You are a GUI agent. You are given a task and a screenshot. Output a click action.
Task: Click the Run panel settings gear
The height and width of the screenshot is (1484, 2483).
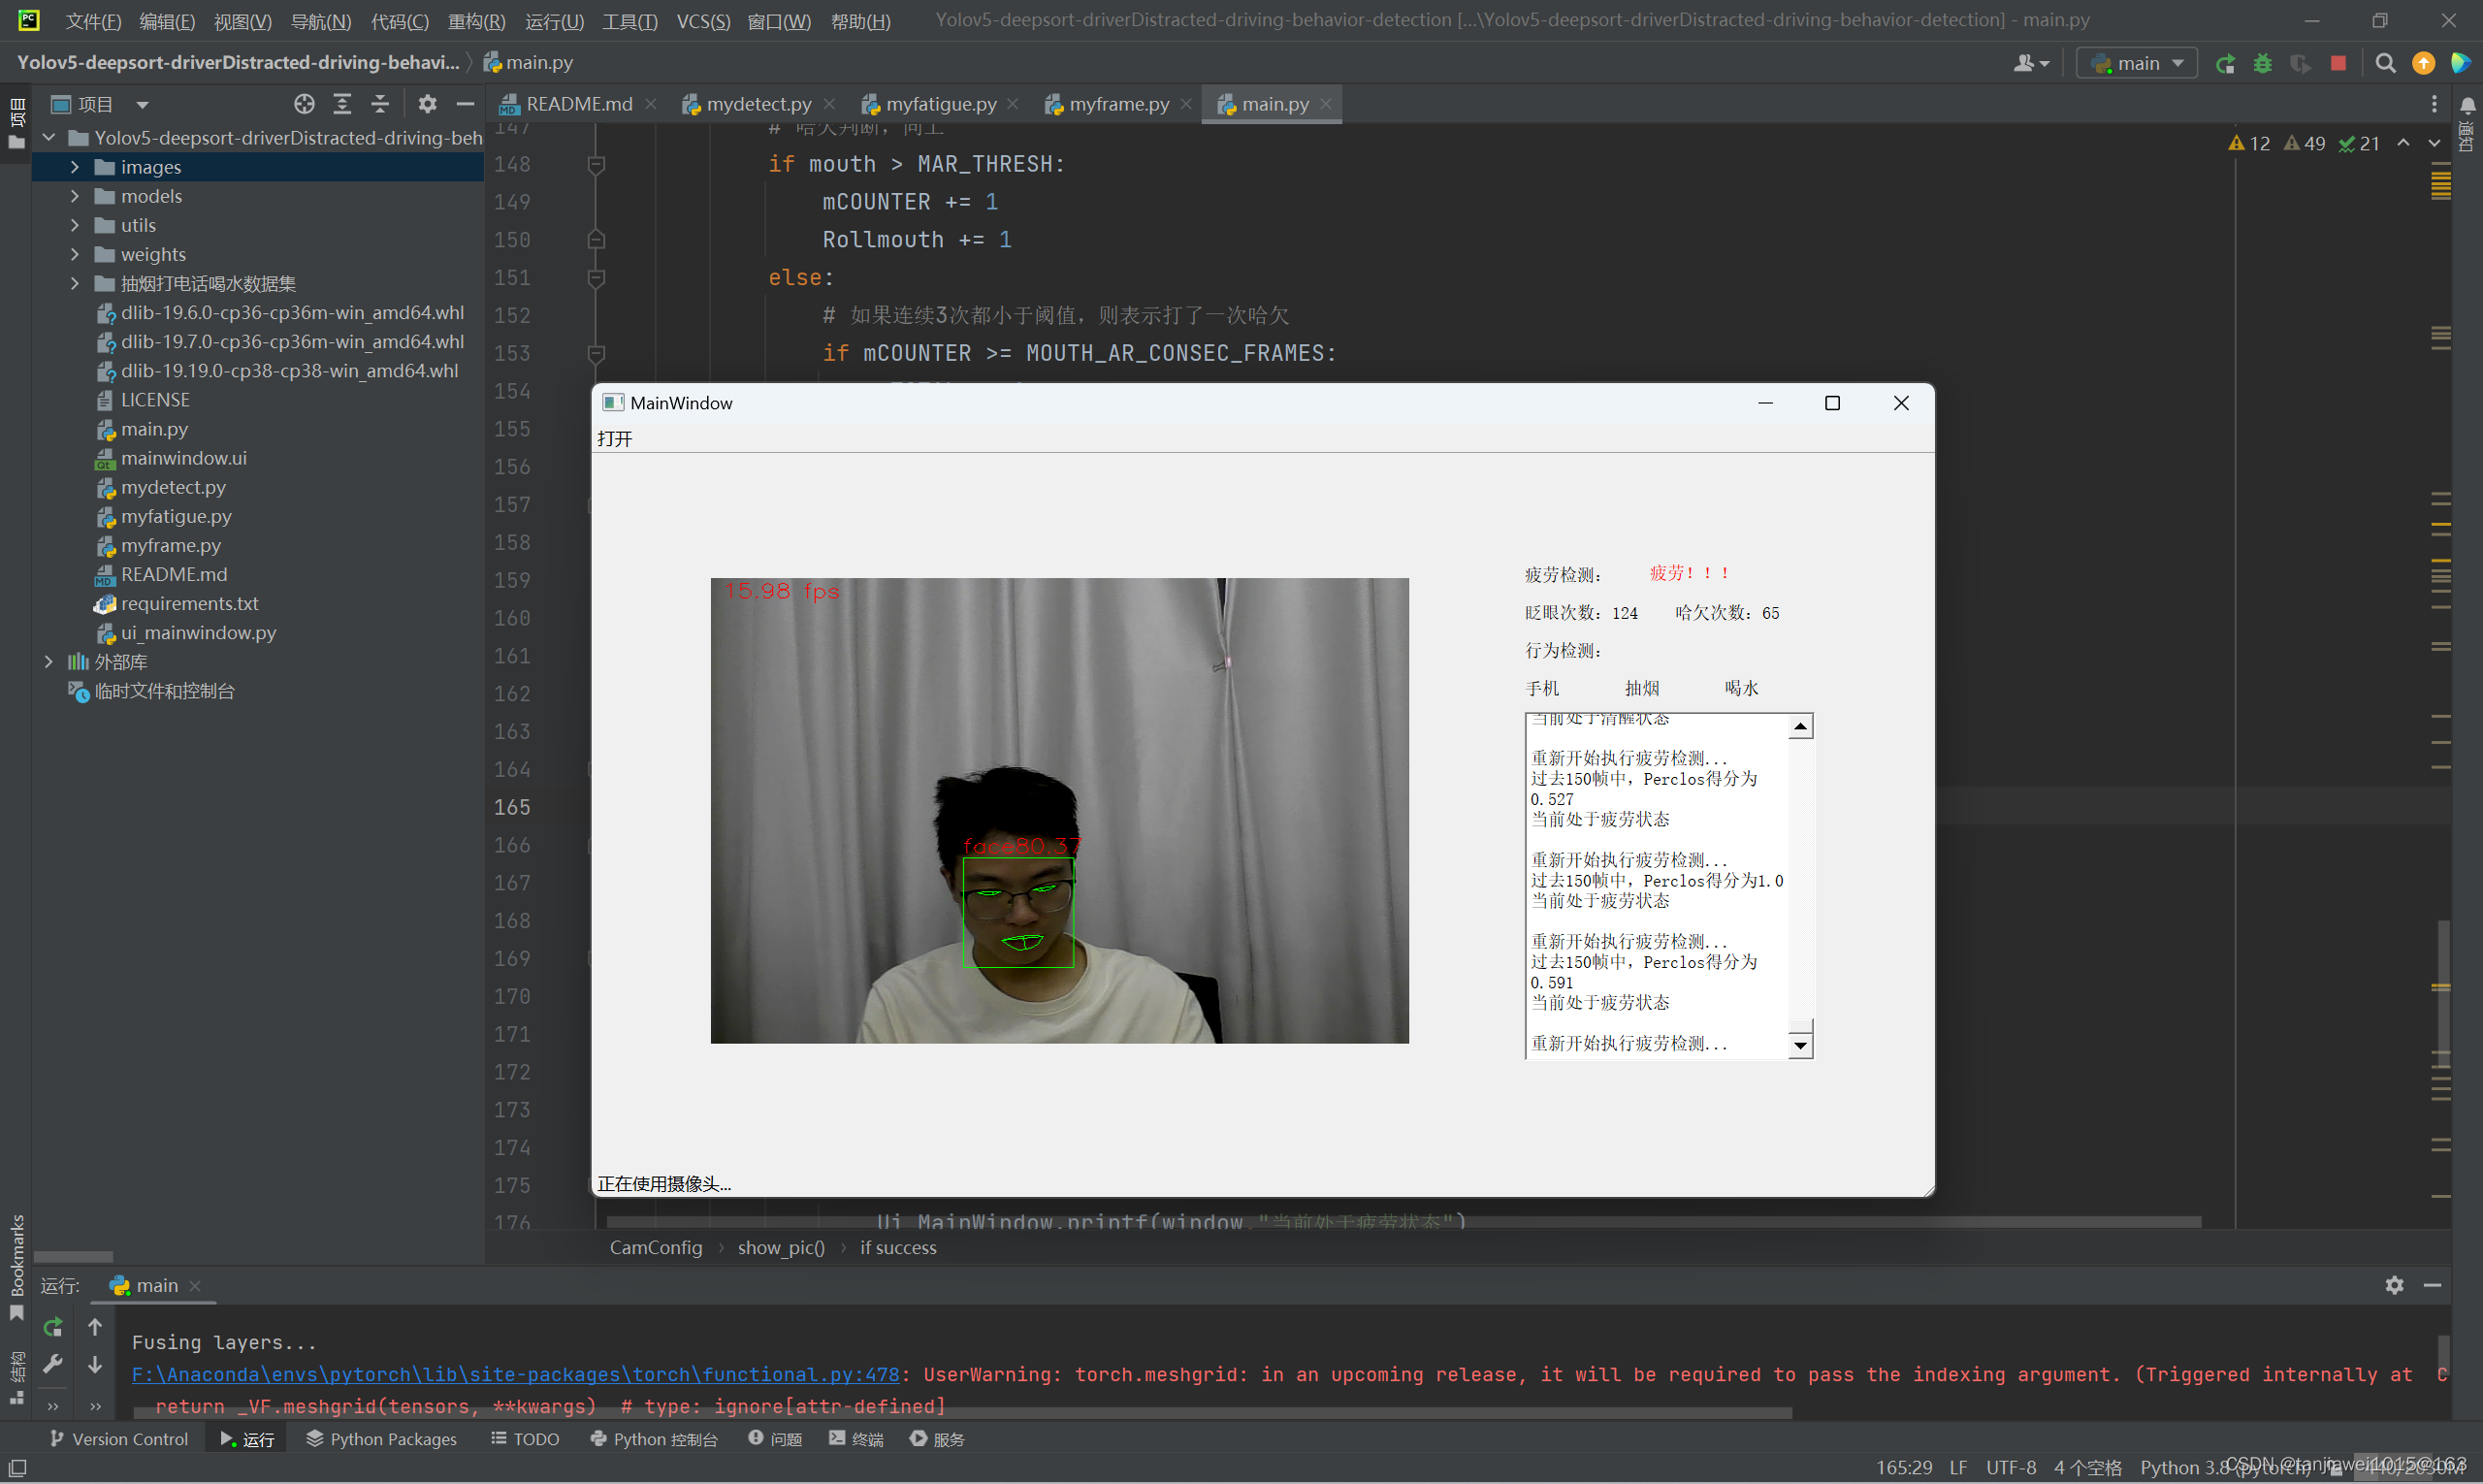tap(2394, 1286)
